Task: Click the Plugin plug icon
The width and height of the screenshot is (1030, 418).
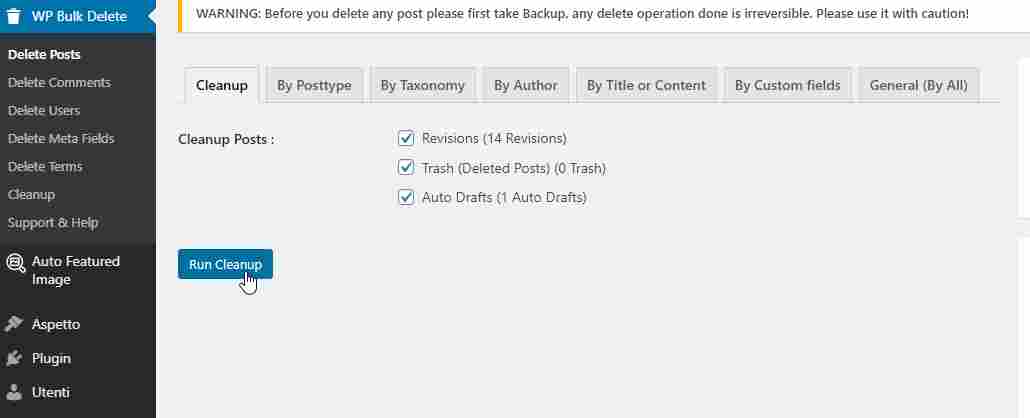Action: tap(14, 359)
